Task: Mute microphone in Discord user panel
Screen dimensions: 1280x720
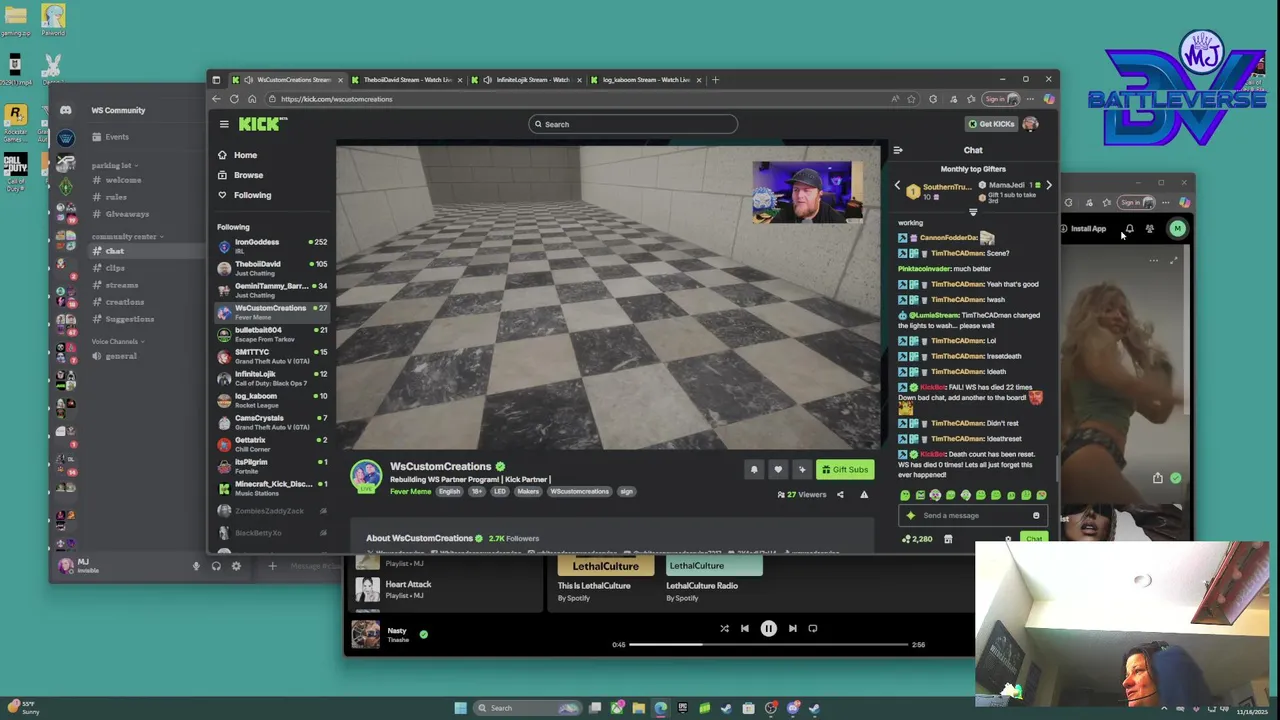Action: coord(196,566)
